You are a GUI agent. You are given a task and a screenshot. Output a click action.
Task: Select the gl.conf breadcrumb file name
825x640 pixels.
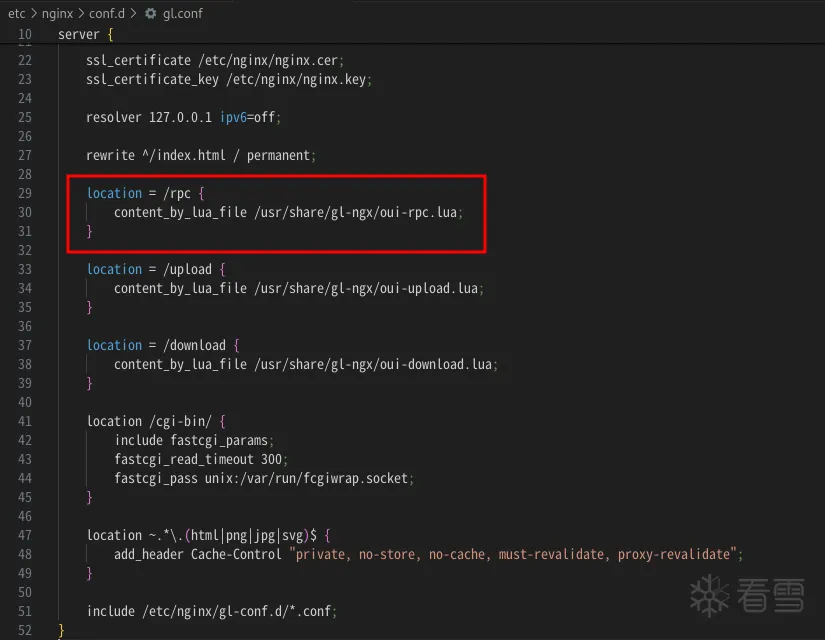click(183, 14)
